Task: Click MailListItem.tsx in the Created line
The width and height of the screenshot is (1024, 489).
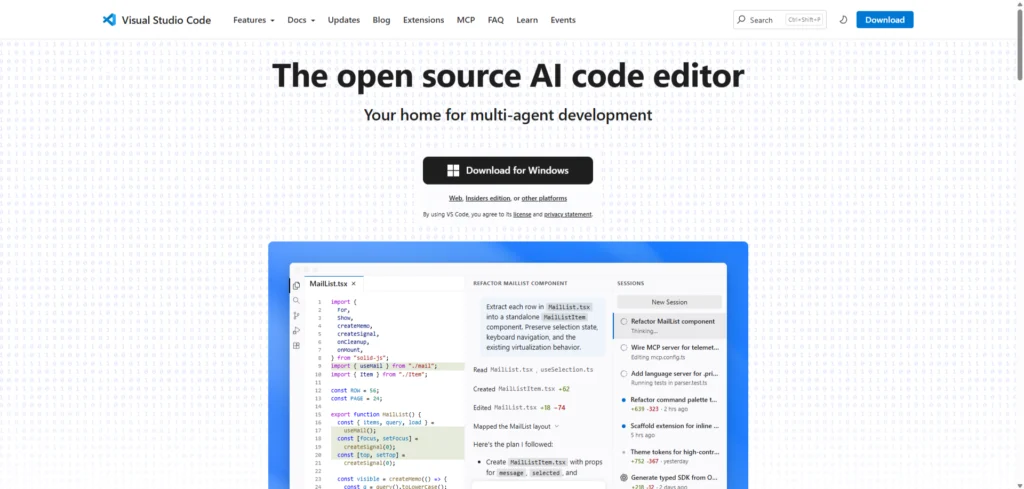Action: pyautogui.click(x=526, y=389)
